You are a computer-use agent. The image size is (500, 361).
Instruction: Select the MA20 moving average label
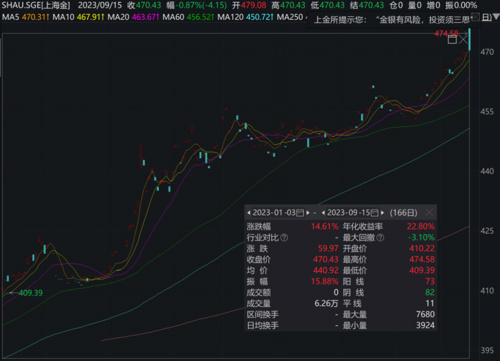pos(118,17)
